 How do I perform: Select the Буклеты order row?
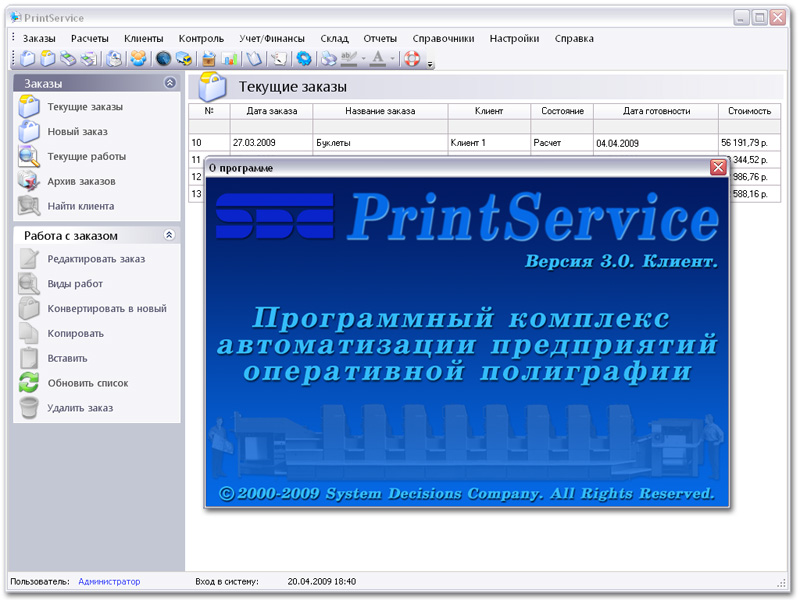coord(333,143)
